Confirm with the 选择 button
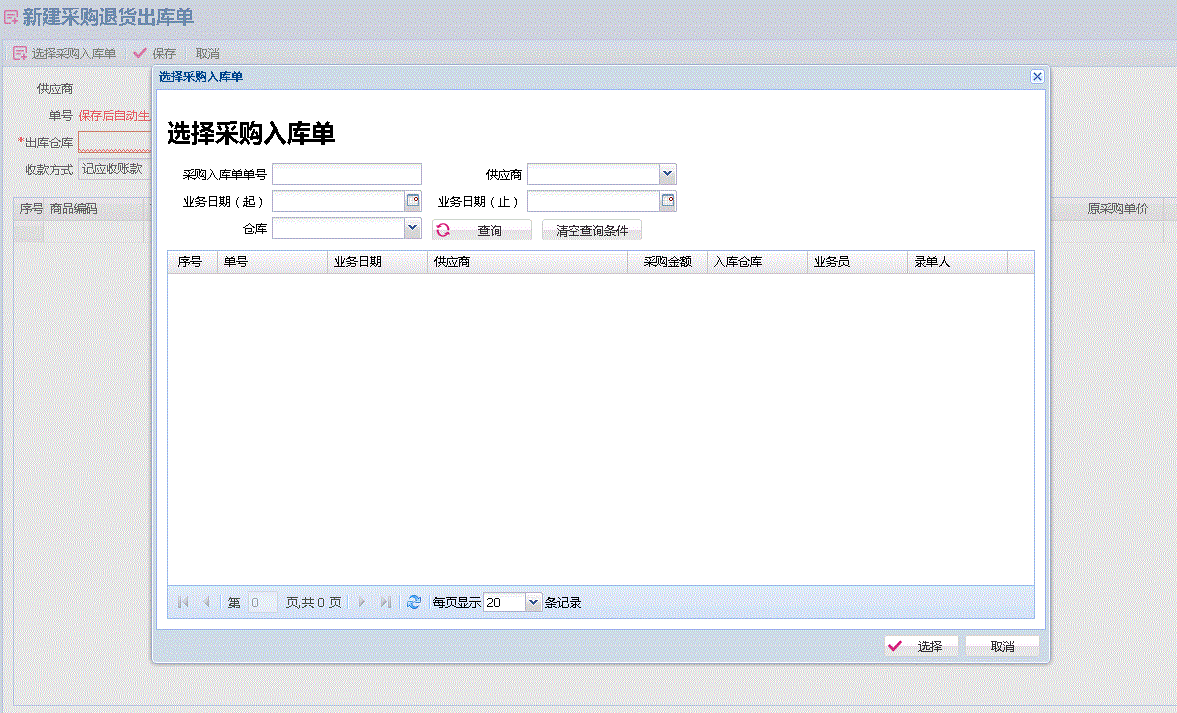 click(x=920, y=646)
